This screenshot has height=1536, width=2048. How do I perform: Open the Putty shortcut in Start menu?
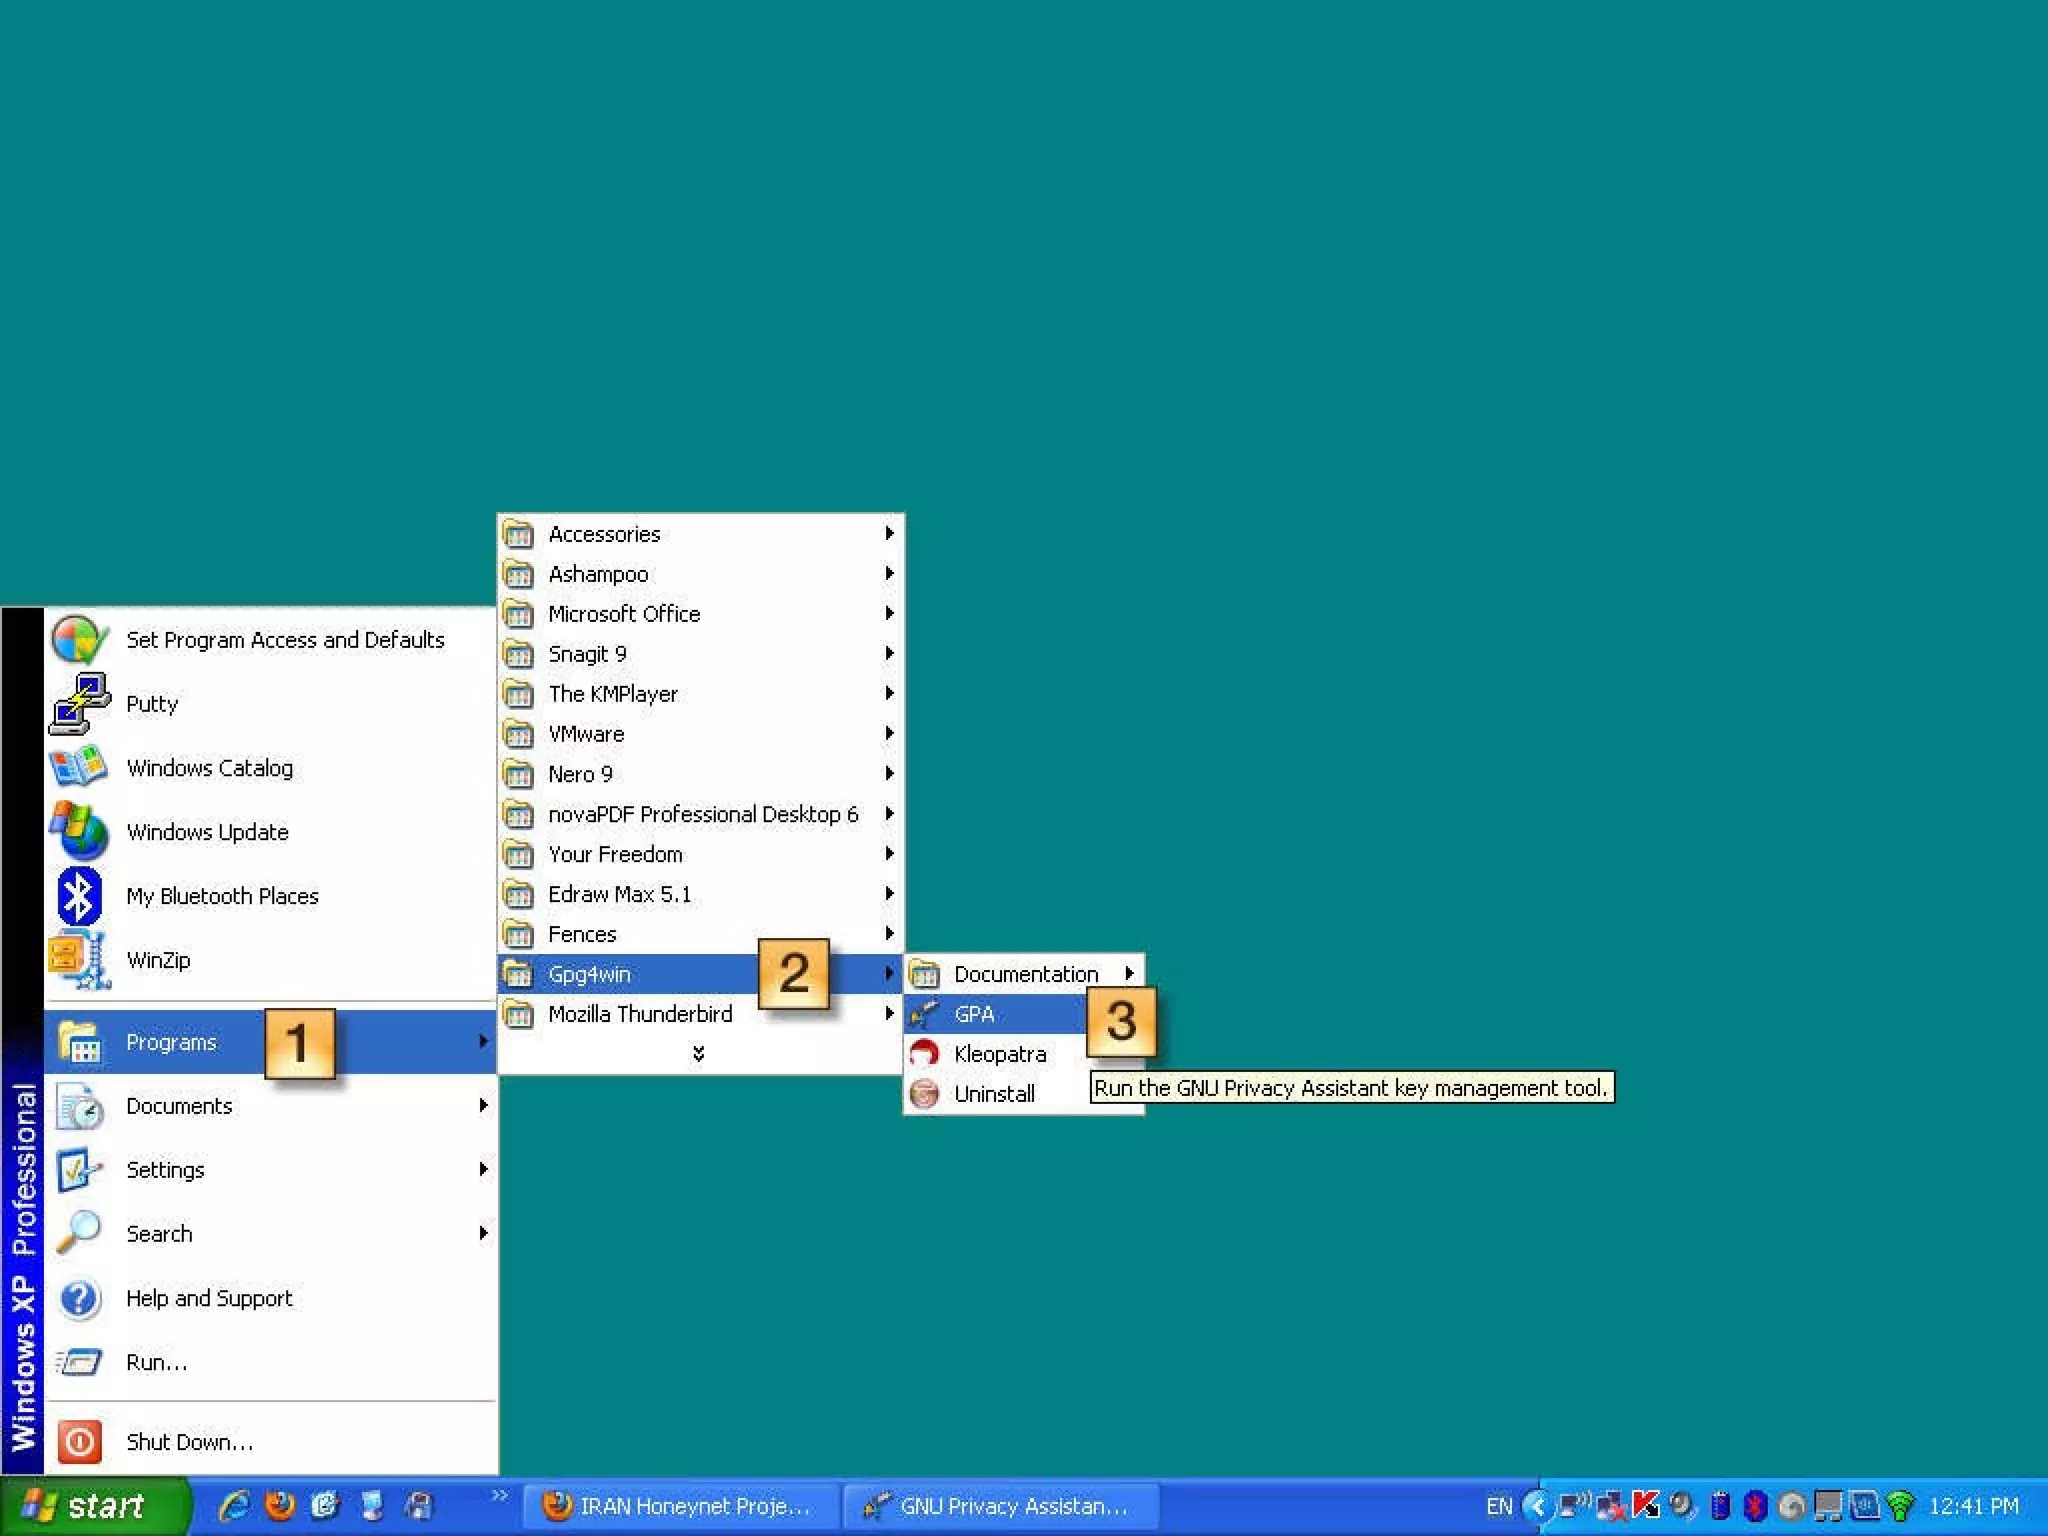tap(152, 704)
